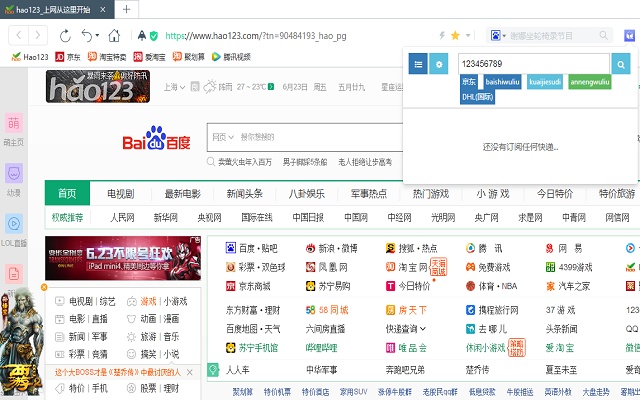The image size is (640, 400).
Task: Open the 新浪·微博 link
Action: tap(331, 248)
